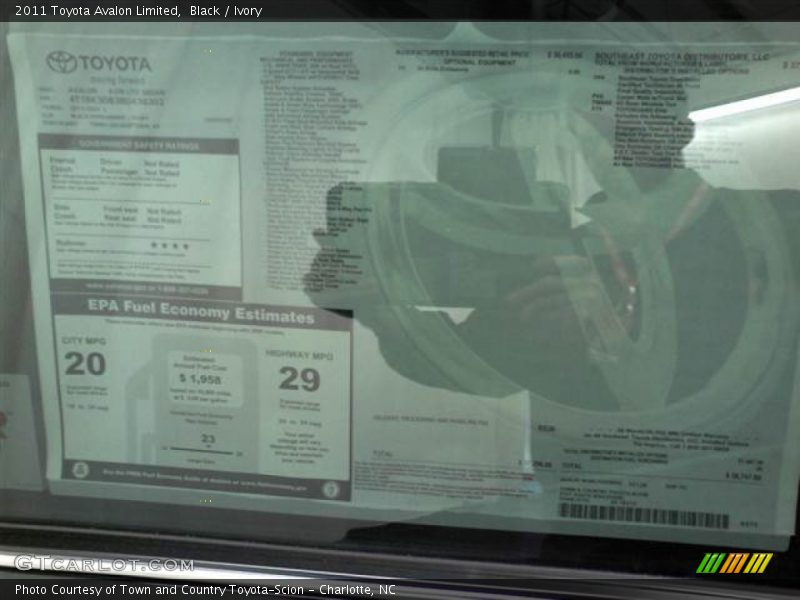Select the "EPA Fuel Economy Estimates" heading
The height and width of the screenshot is (600, 800).
pos(201,312)
